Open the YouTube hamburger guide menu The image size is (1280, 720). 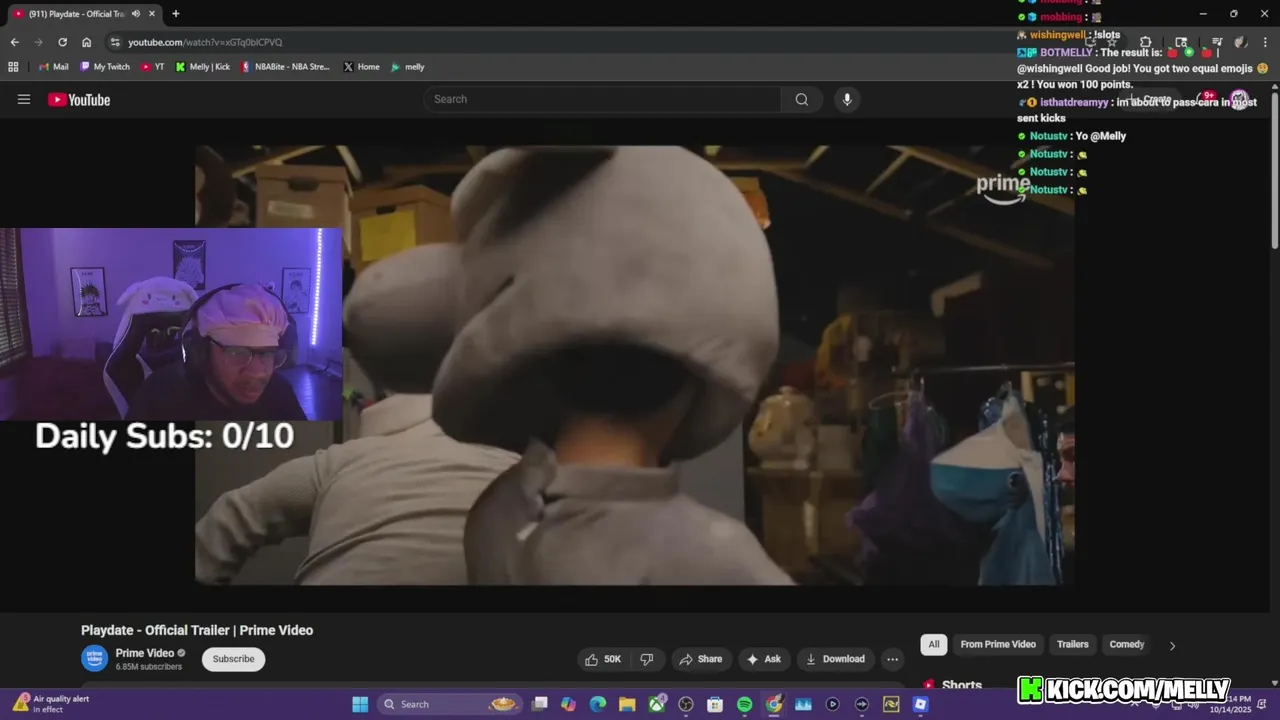[24, 99]
